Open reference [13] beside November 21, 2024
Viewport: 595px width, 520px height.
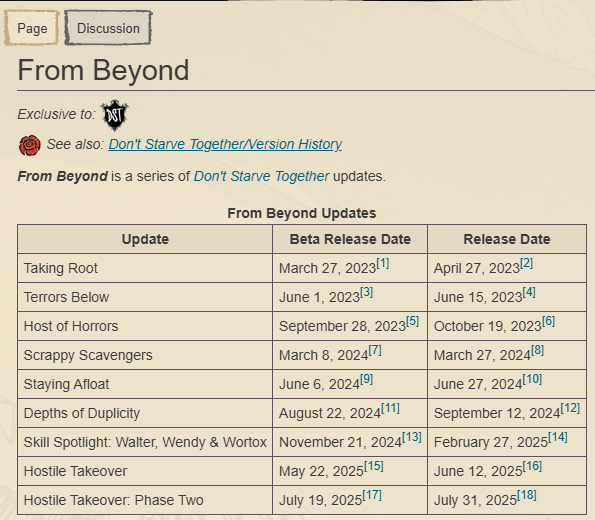click(x=412, y=437)
